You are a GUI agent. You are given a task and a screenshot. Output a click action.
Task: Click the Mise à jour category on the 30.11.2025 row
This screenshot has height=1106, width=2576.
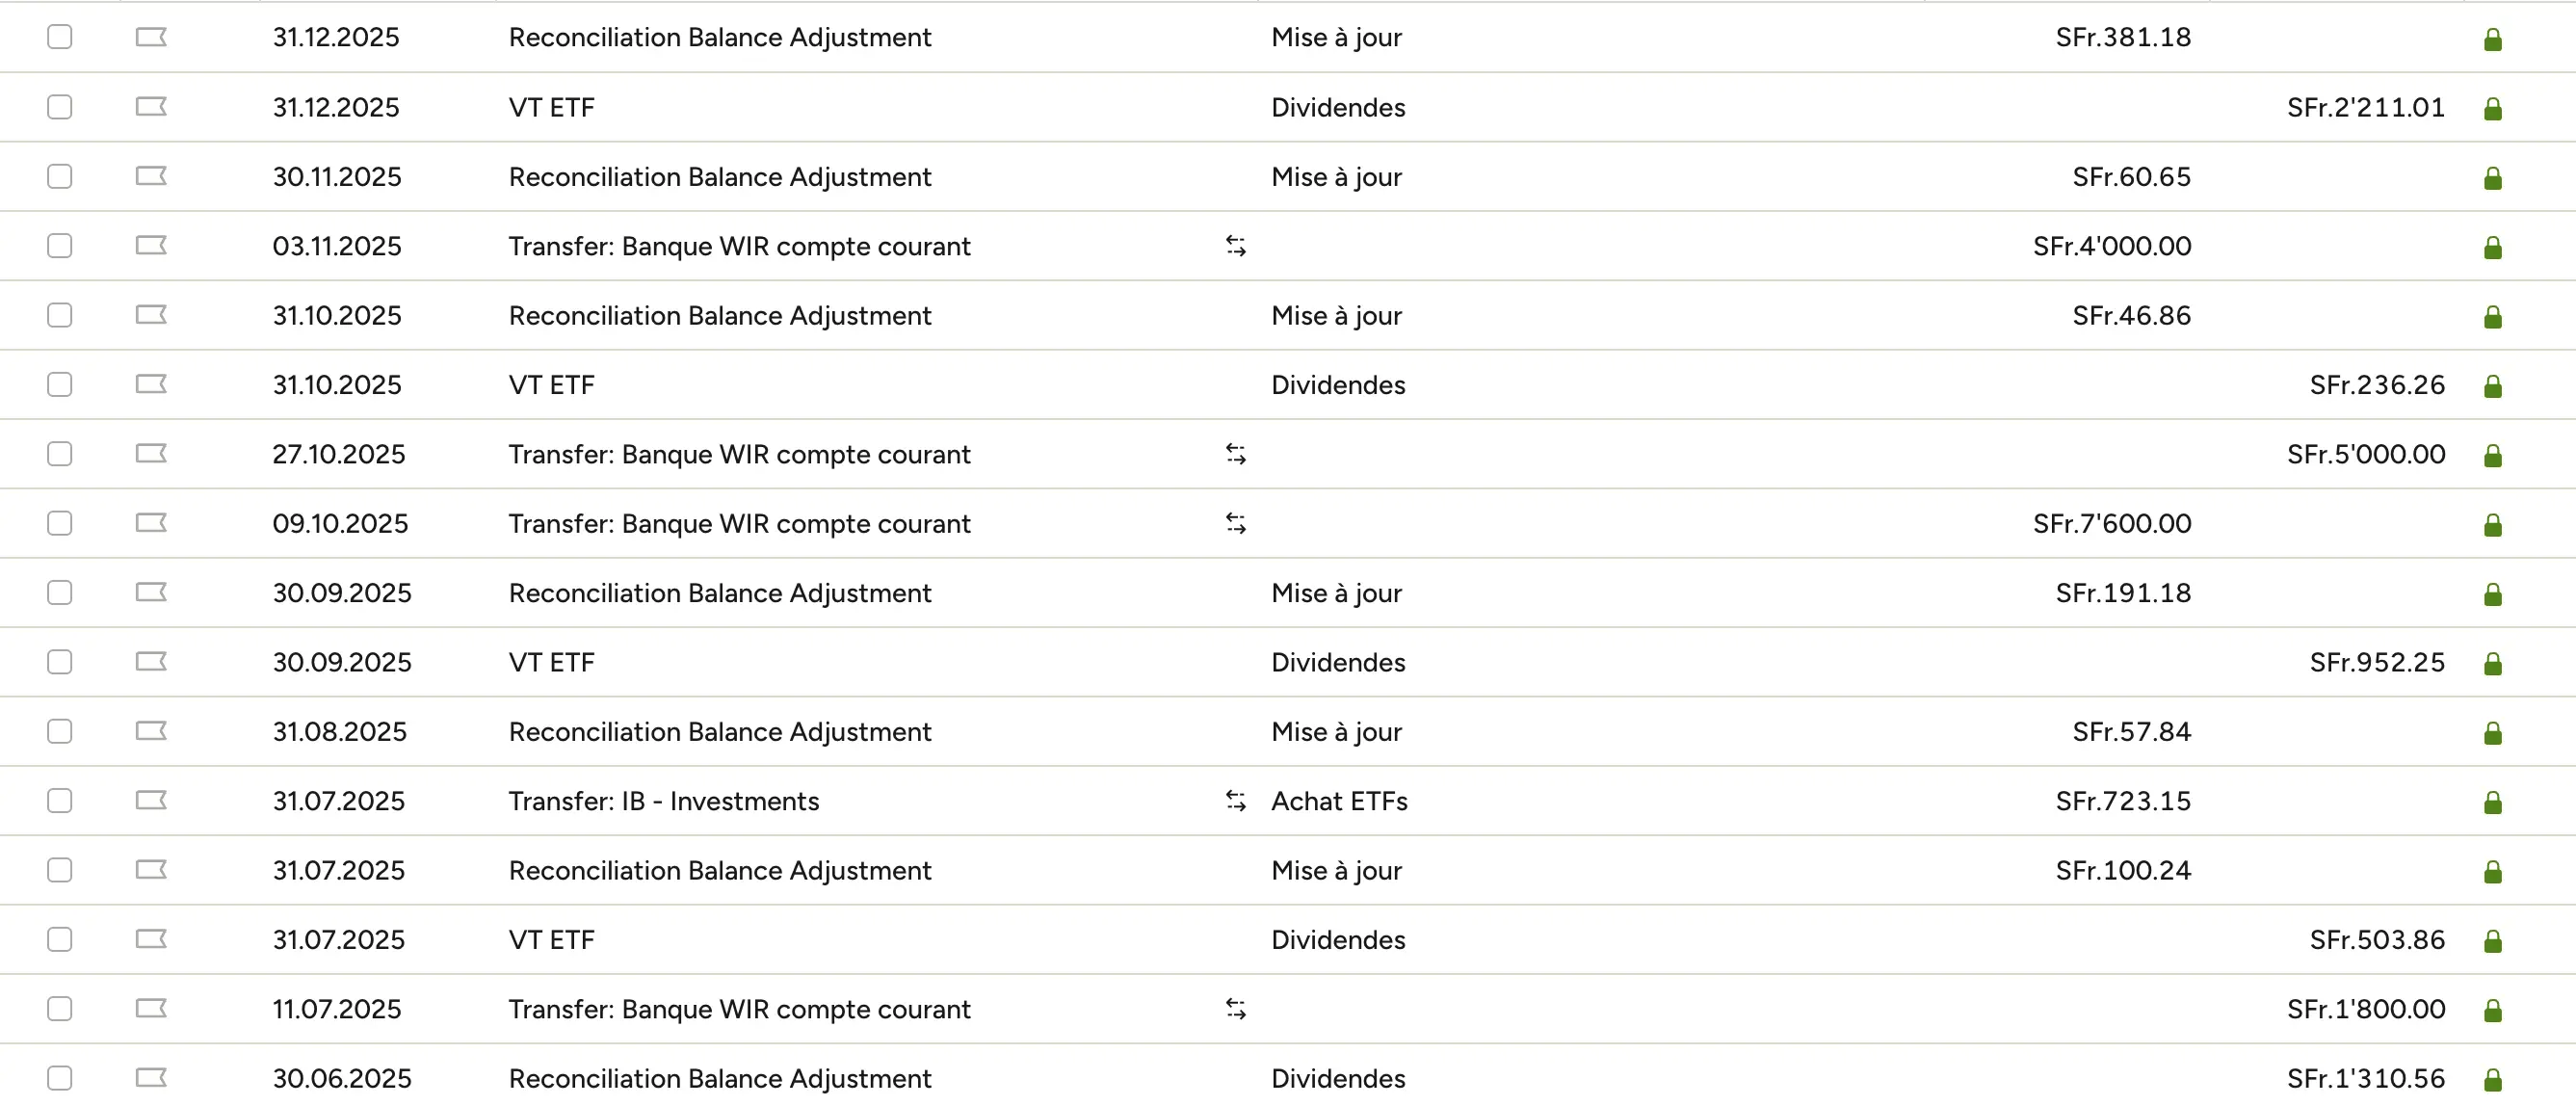click(x=1337, y=176)
